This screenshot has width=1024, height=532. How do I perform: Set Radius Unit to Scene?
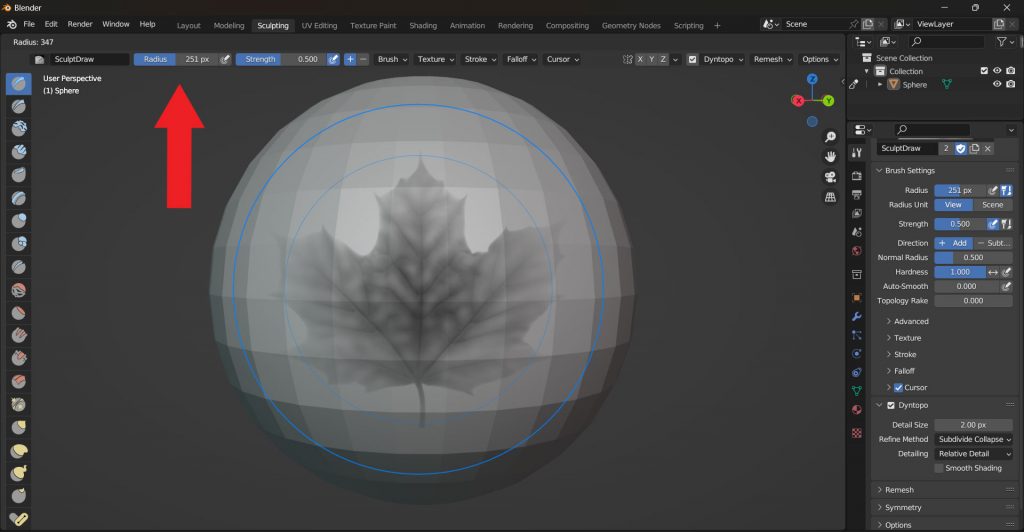(993, 205)
